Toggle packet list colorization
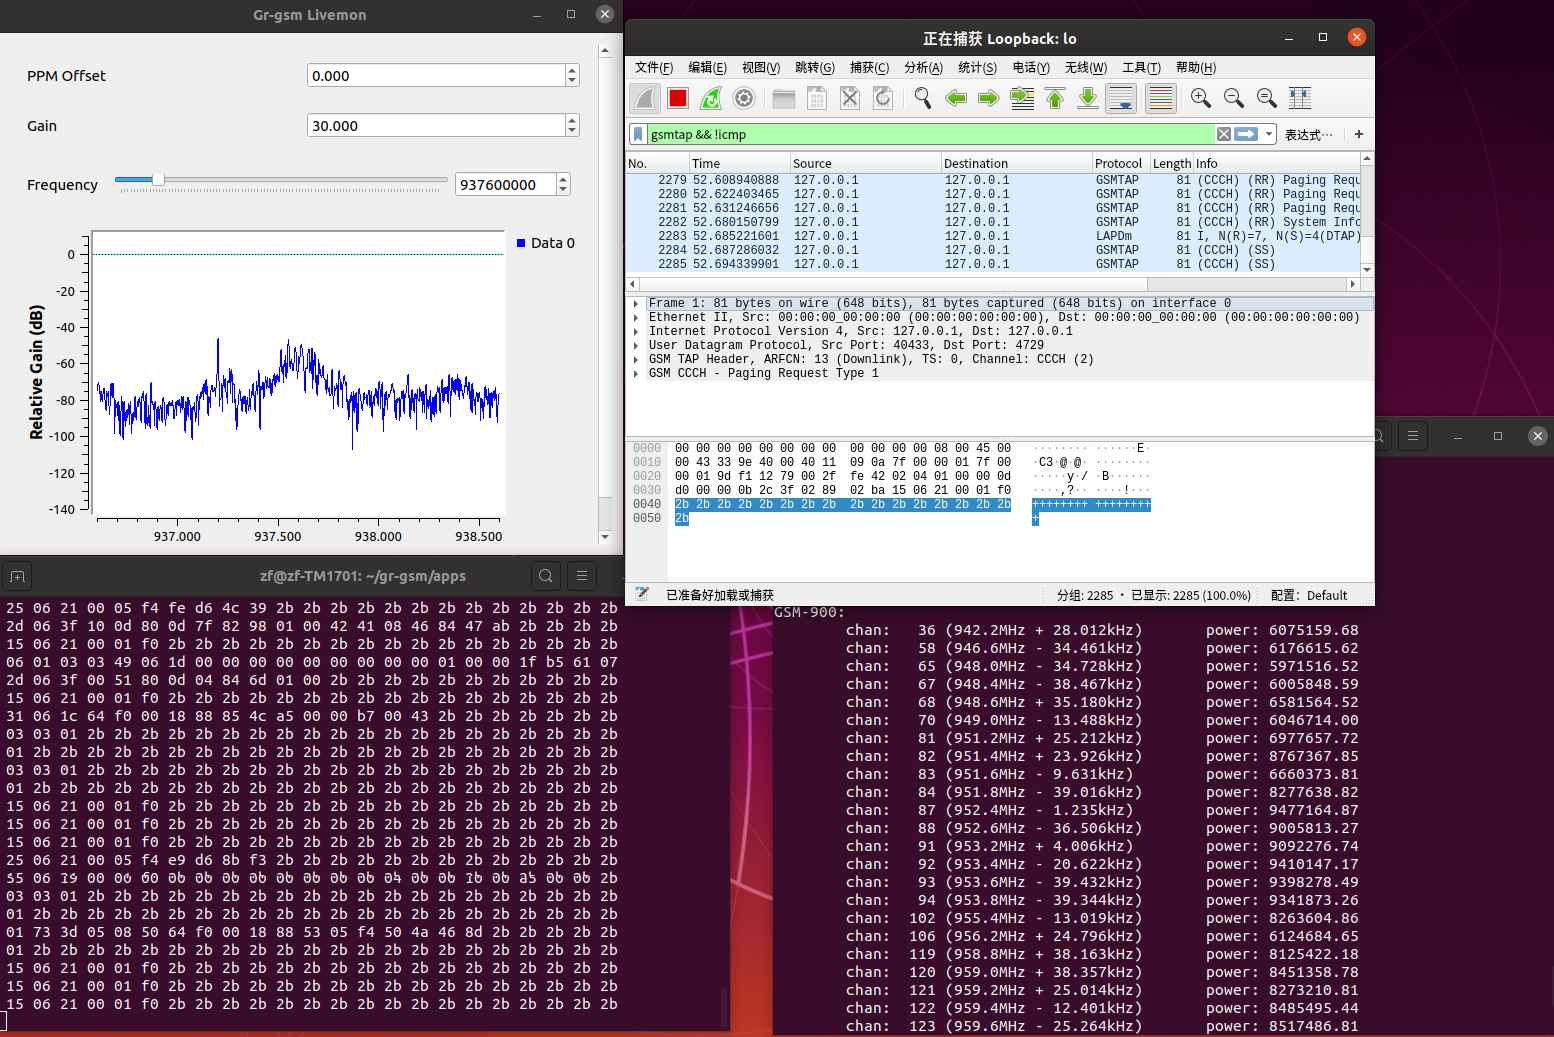1554x1037 pixels. click(1160, 98)
